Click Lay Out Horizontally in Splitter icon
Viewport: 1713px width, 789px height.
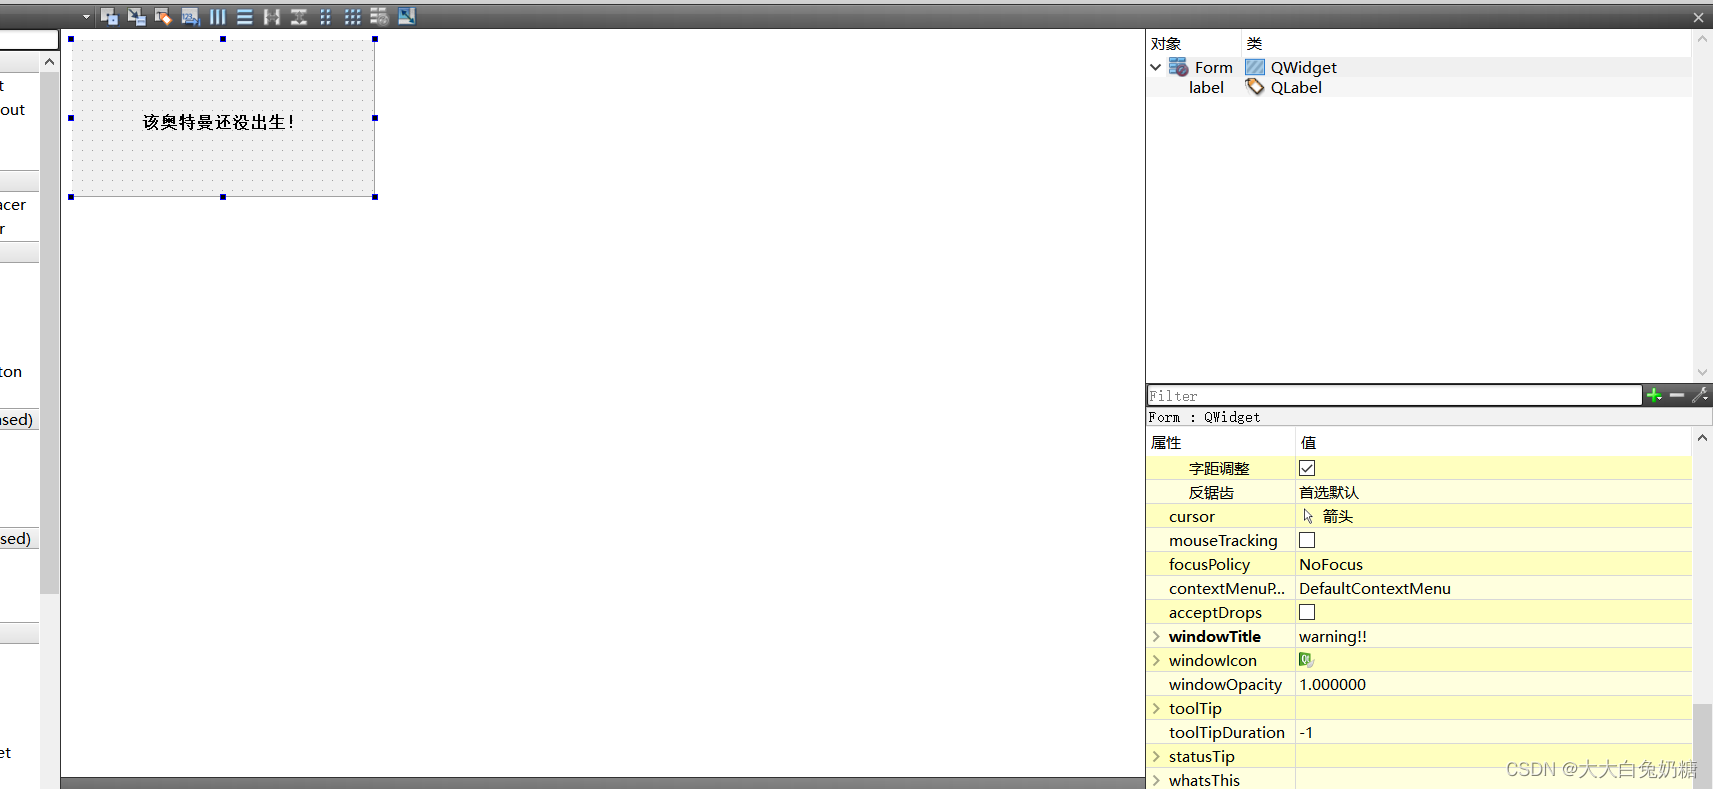[x=271, y=16]
